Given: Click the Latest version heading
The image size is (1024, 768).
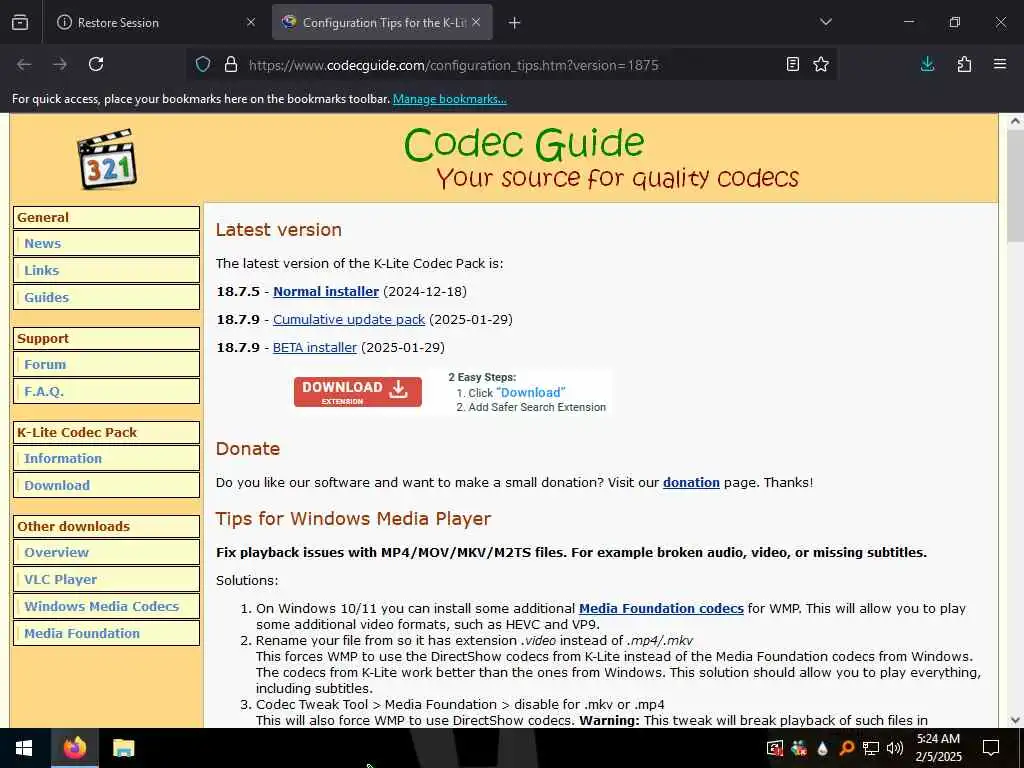Looking at the screenshot, I should [x=279, y=230].
